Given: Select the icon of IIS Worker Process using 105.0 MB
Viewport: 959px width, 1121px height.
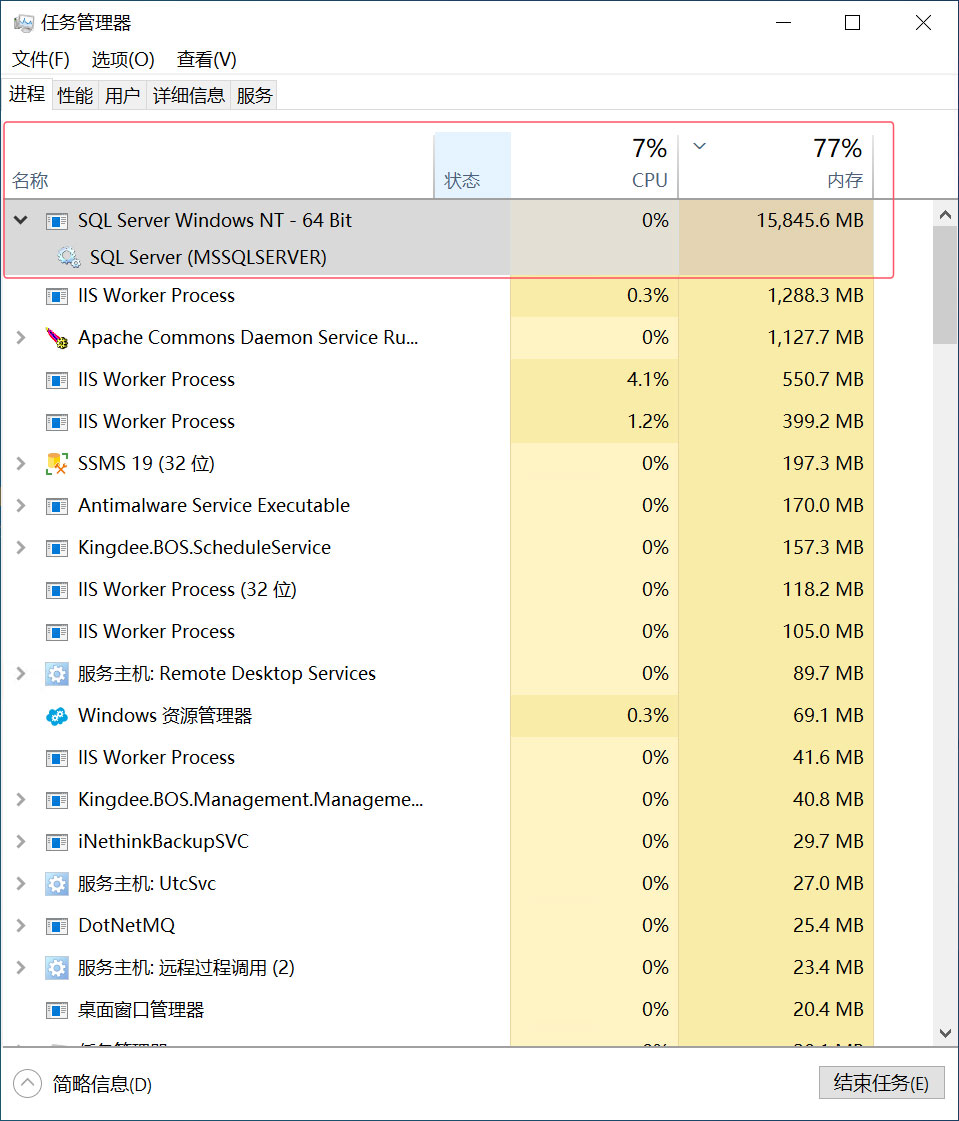Looking at the screenshot, I should (56, 632).
